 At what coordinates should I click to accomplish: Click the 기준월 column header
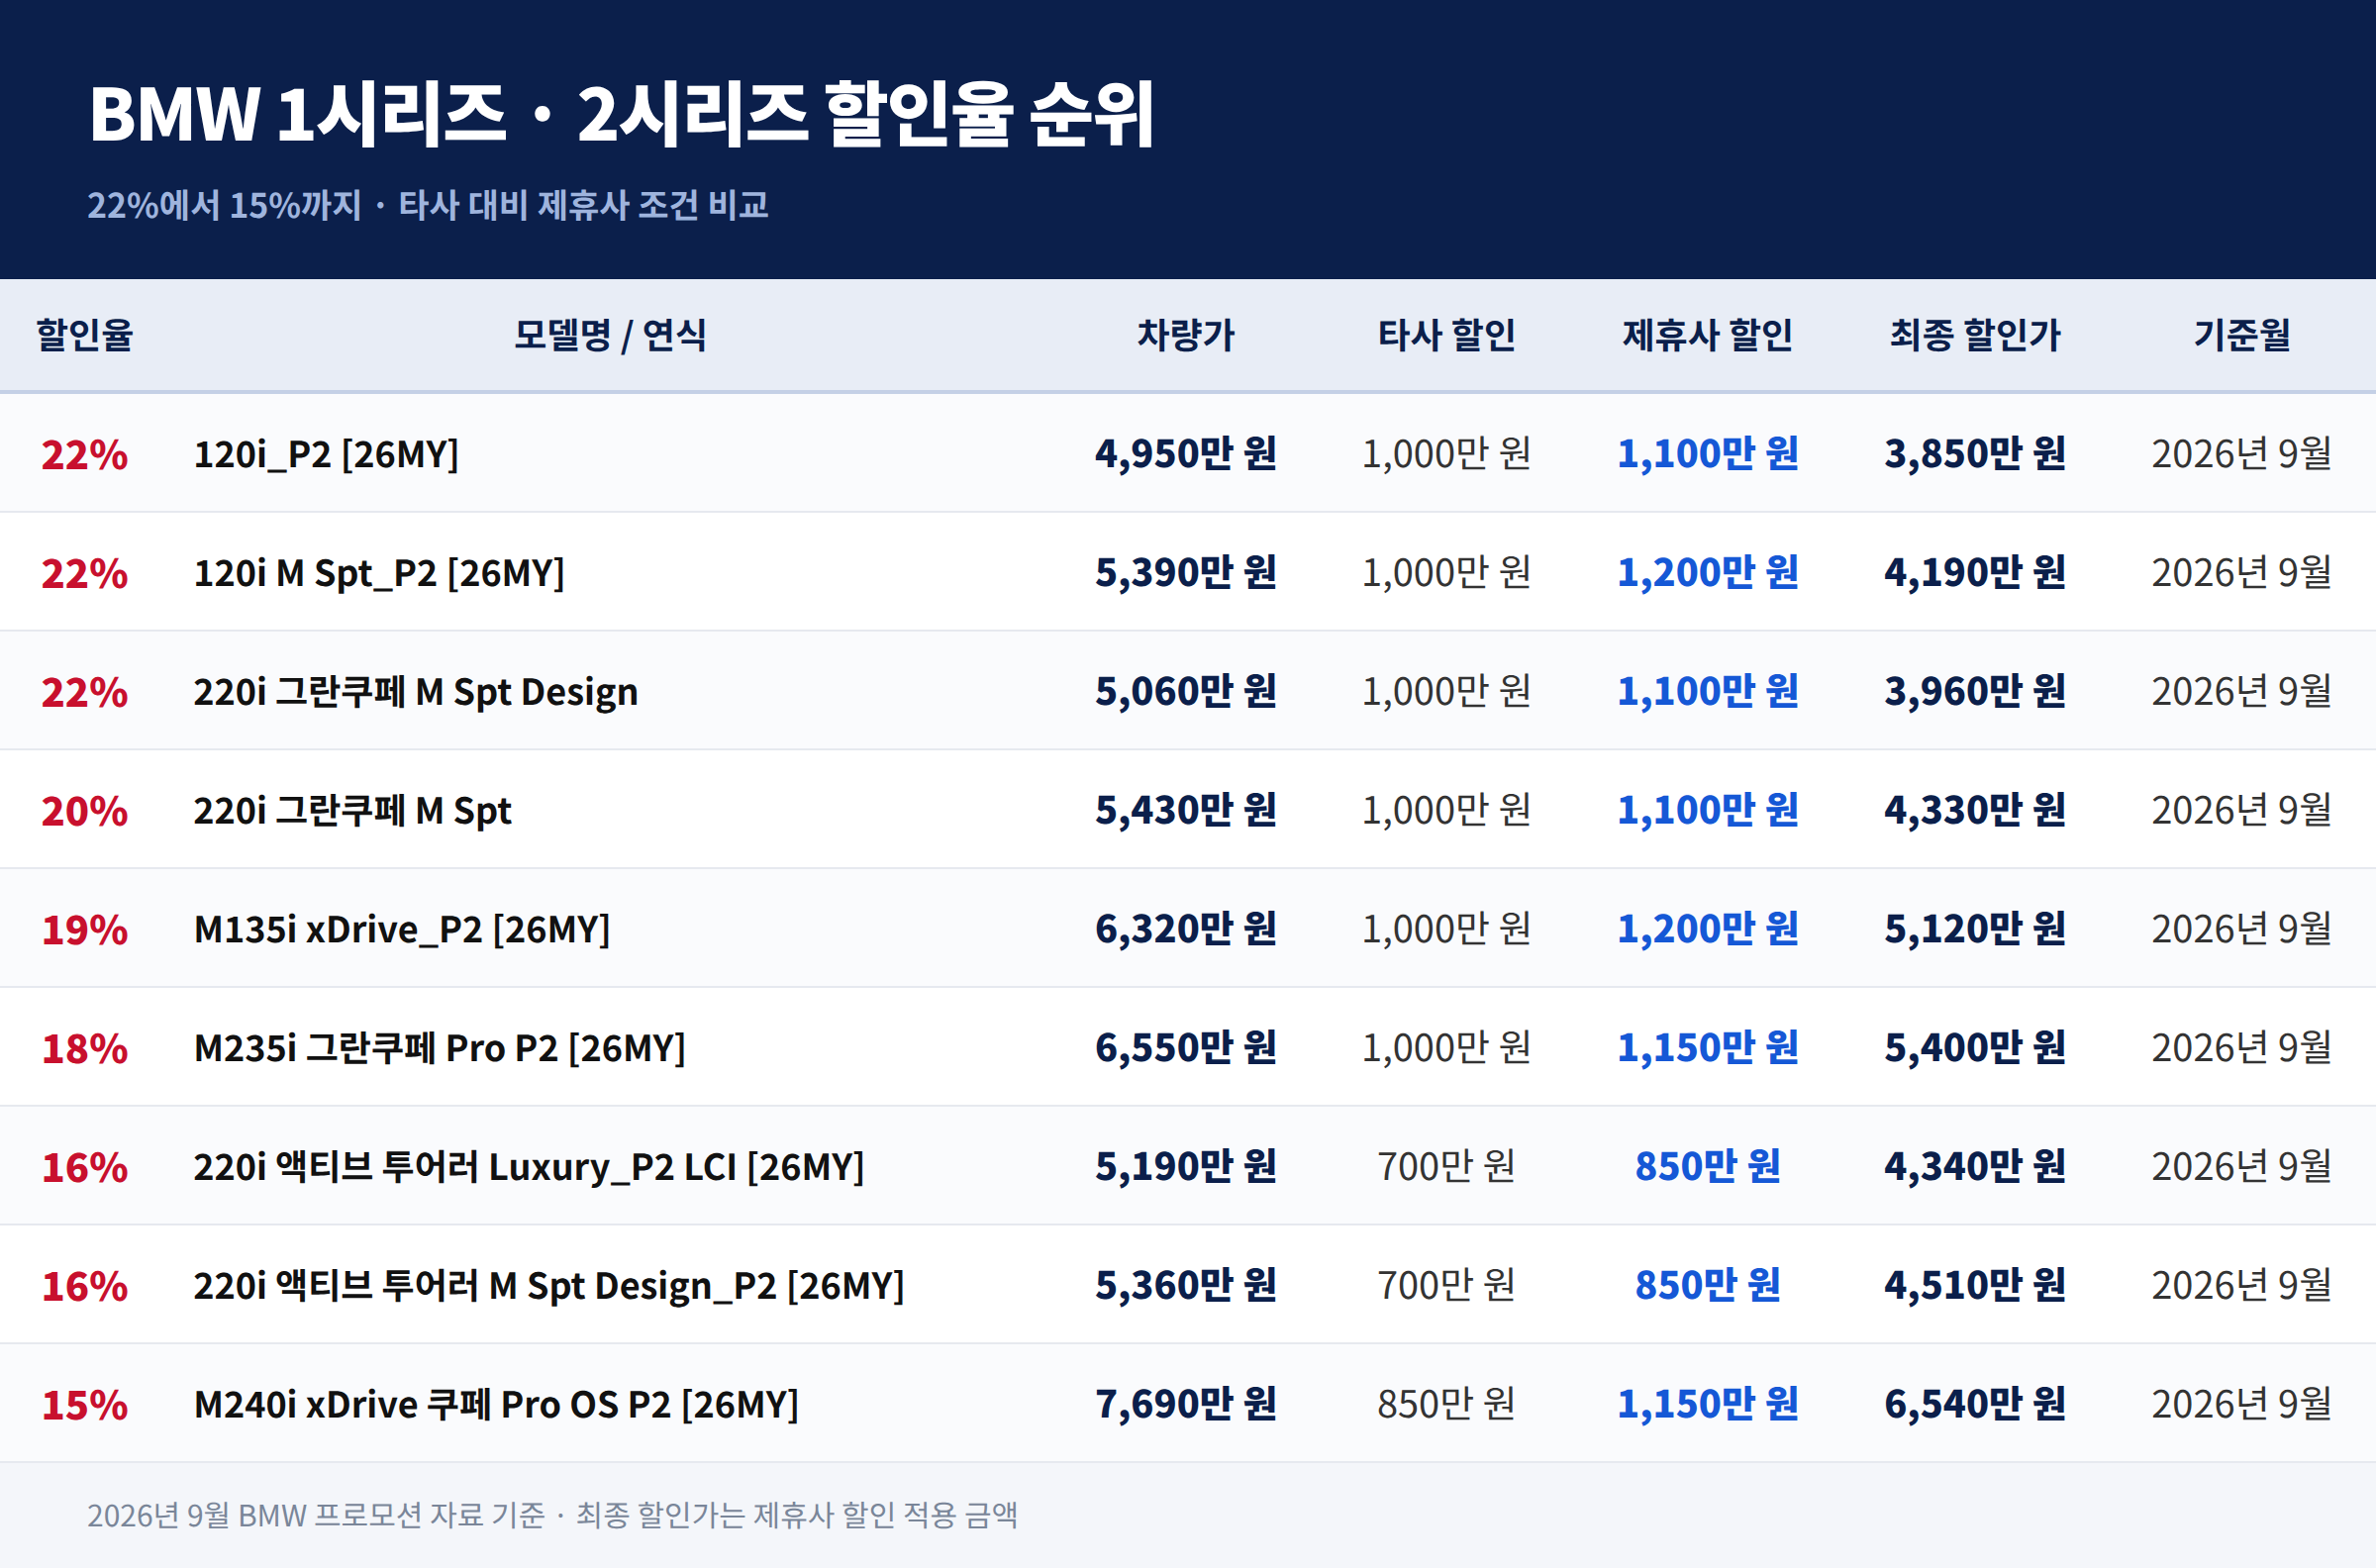click(x=2242, y=335)
